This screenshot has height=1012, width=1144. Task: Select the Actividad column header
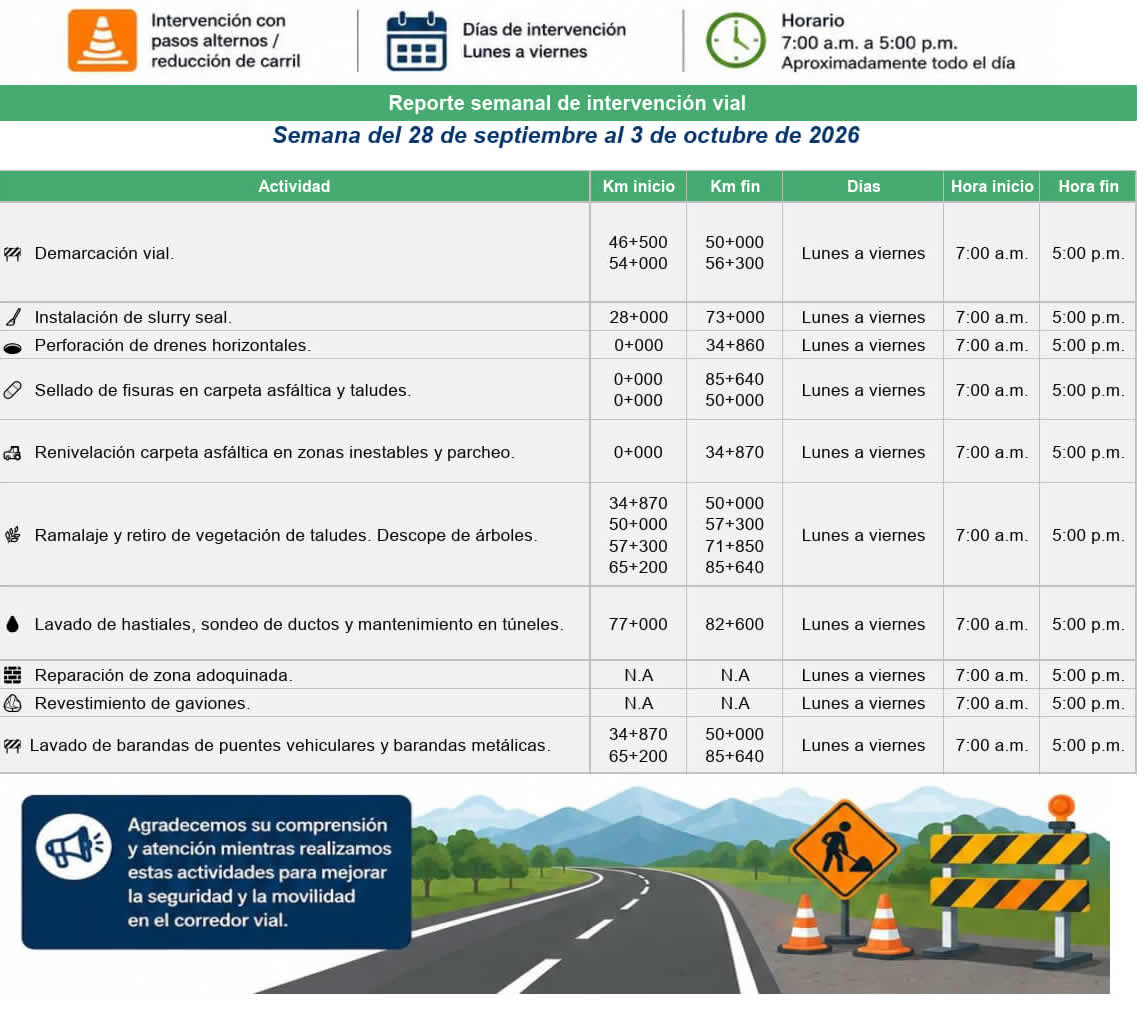point(294,186)
